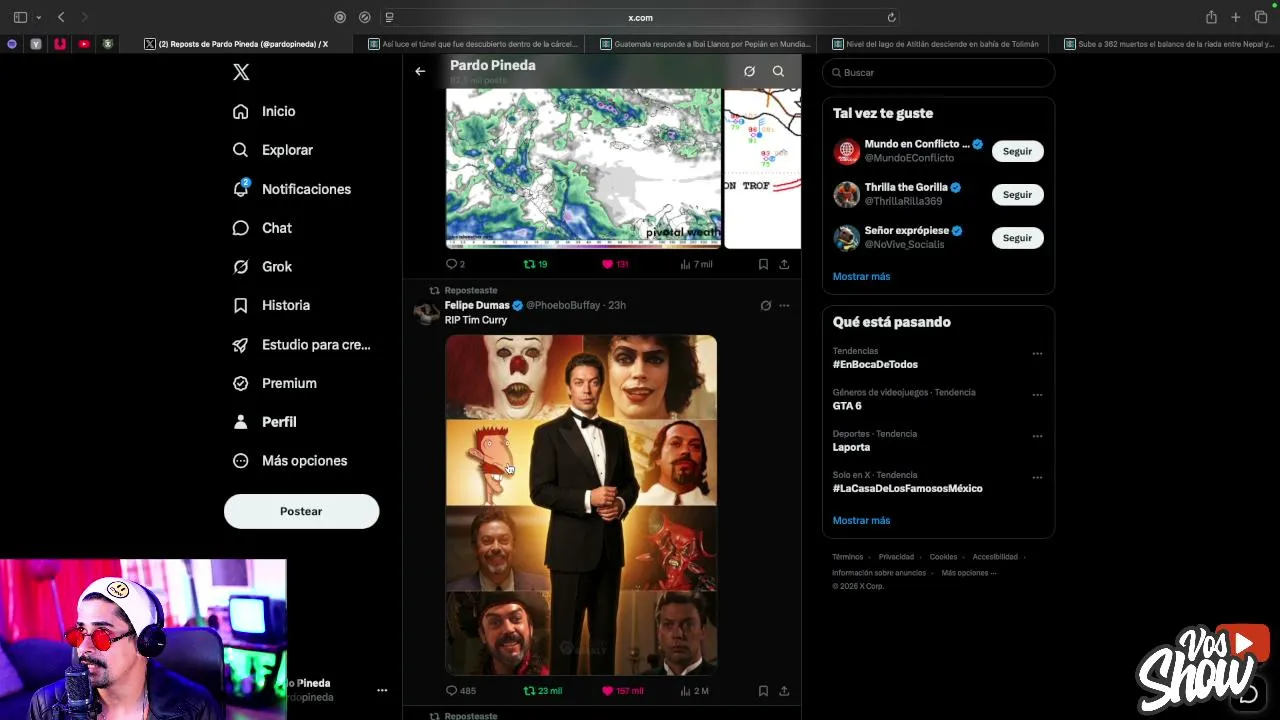Screen dimensions: 1280x720
Task: Click the X logo in the sidebar
Action: (x=241, y=72)
